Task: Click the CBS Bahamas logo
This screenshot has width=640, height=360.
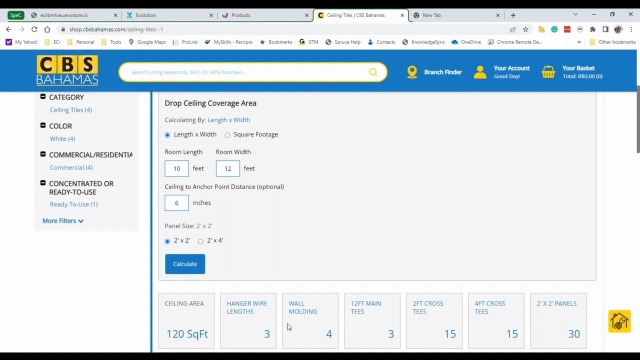Action: click(67, 71)
